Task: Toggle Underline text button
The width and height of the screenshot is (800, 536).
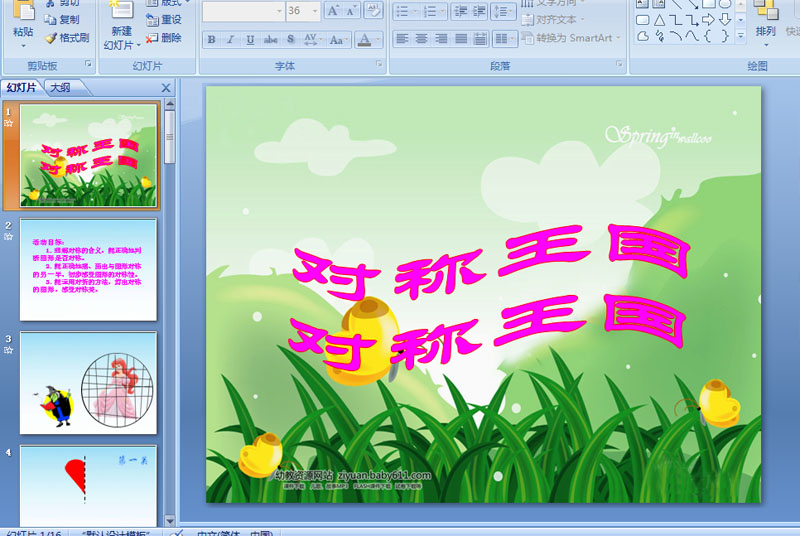Action: (250, 40)
